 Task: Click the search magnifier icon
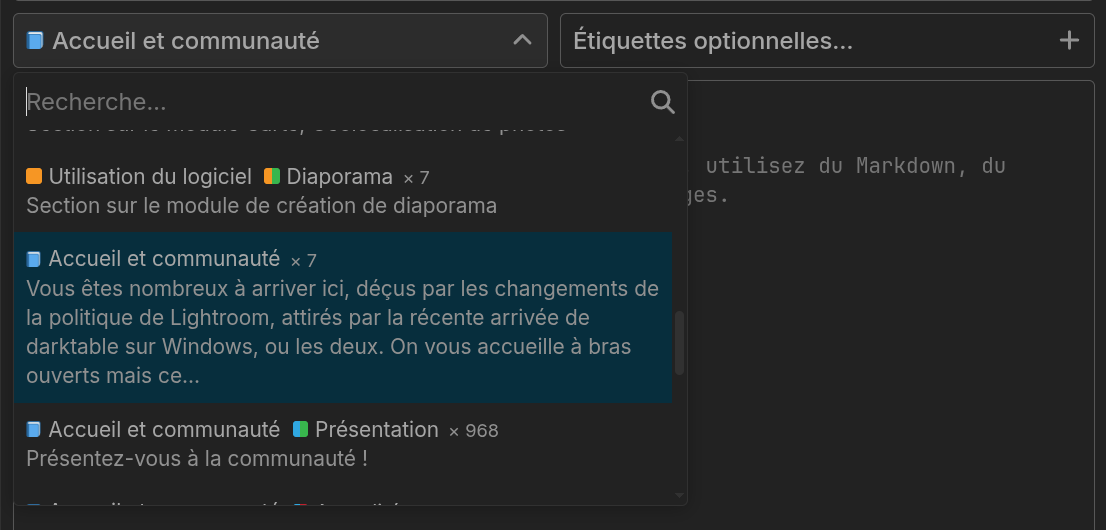pos(662,102)
